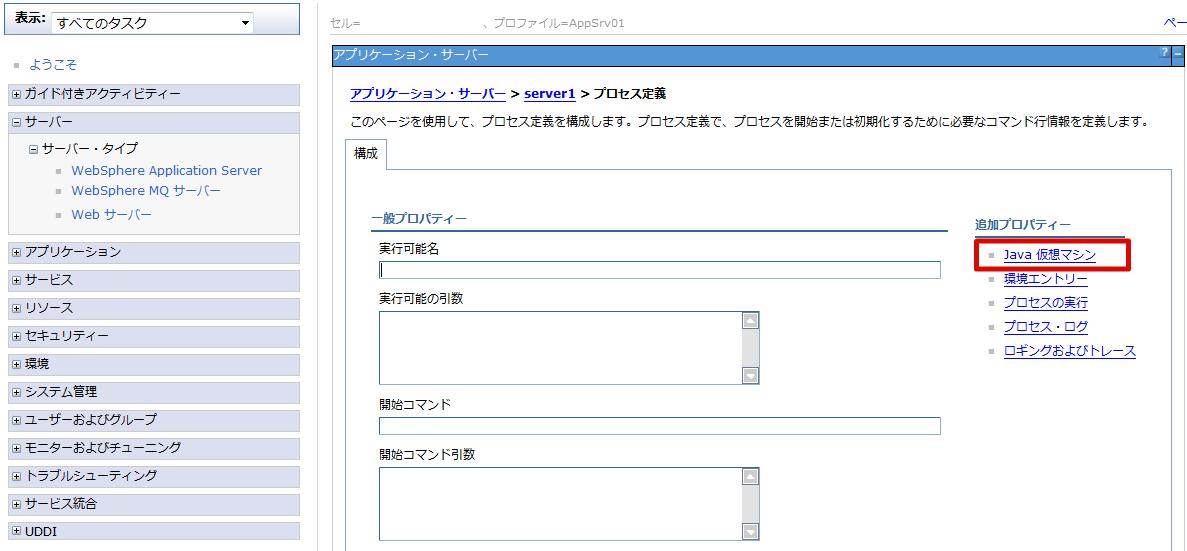
Task: Click the help question mark icon
Action: tap(1164, 52)
